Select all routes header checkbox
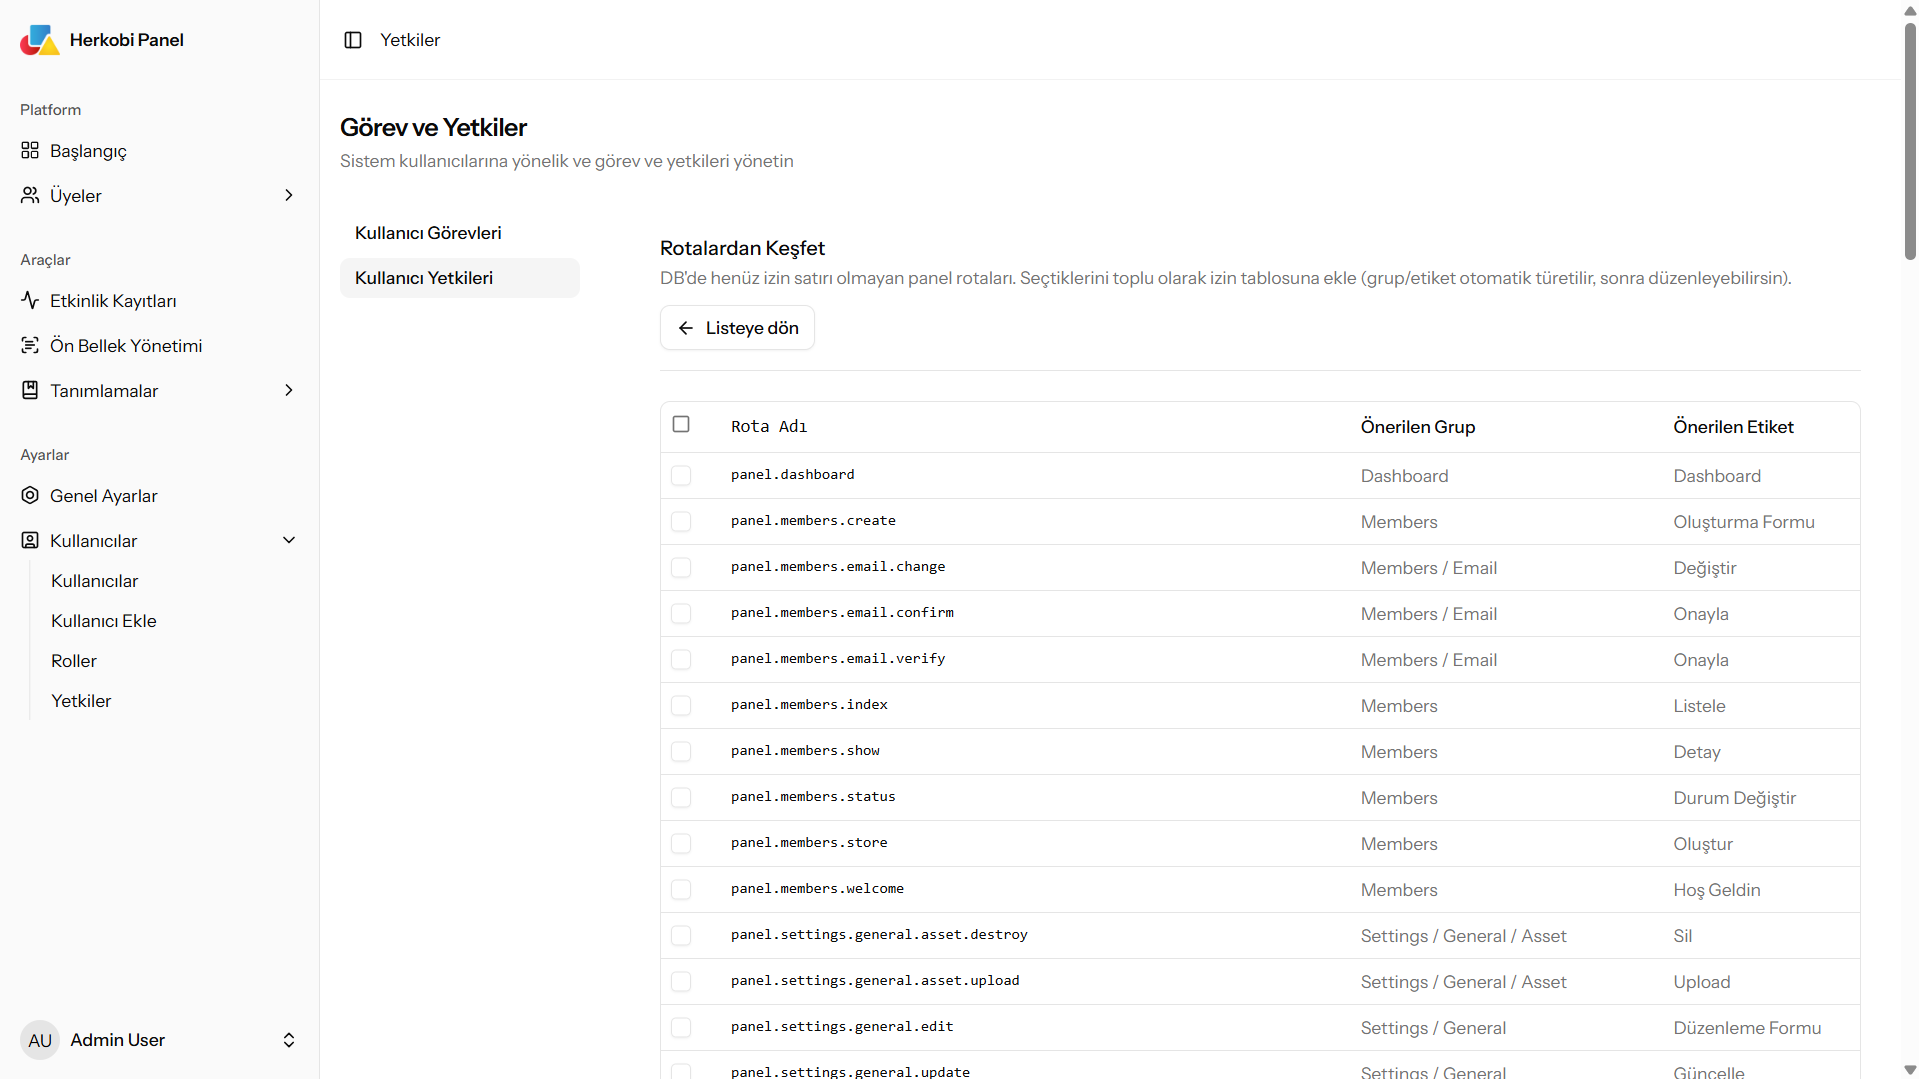The image size is (1919, 1079). [x=681, y=424]
